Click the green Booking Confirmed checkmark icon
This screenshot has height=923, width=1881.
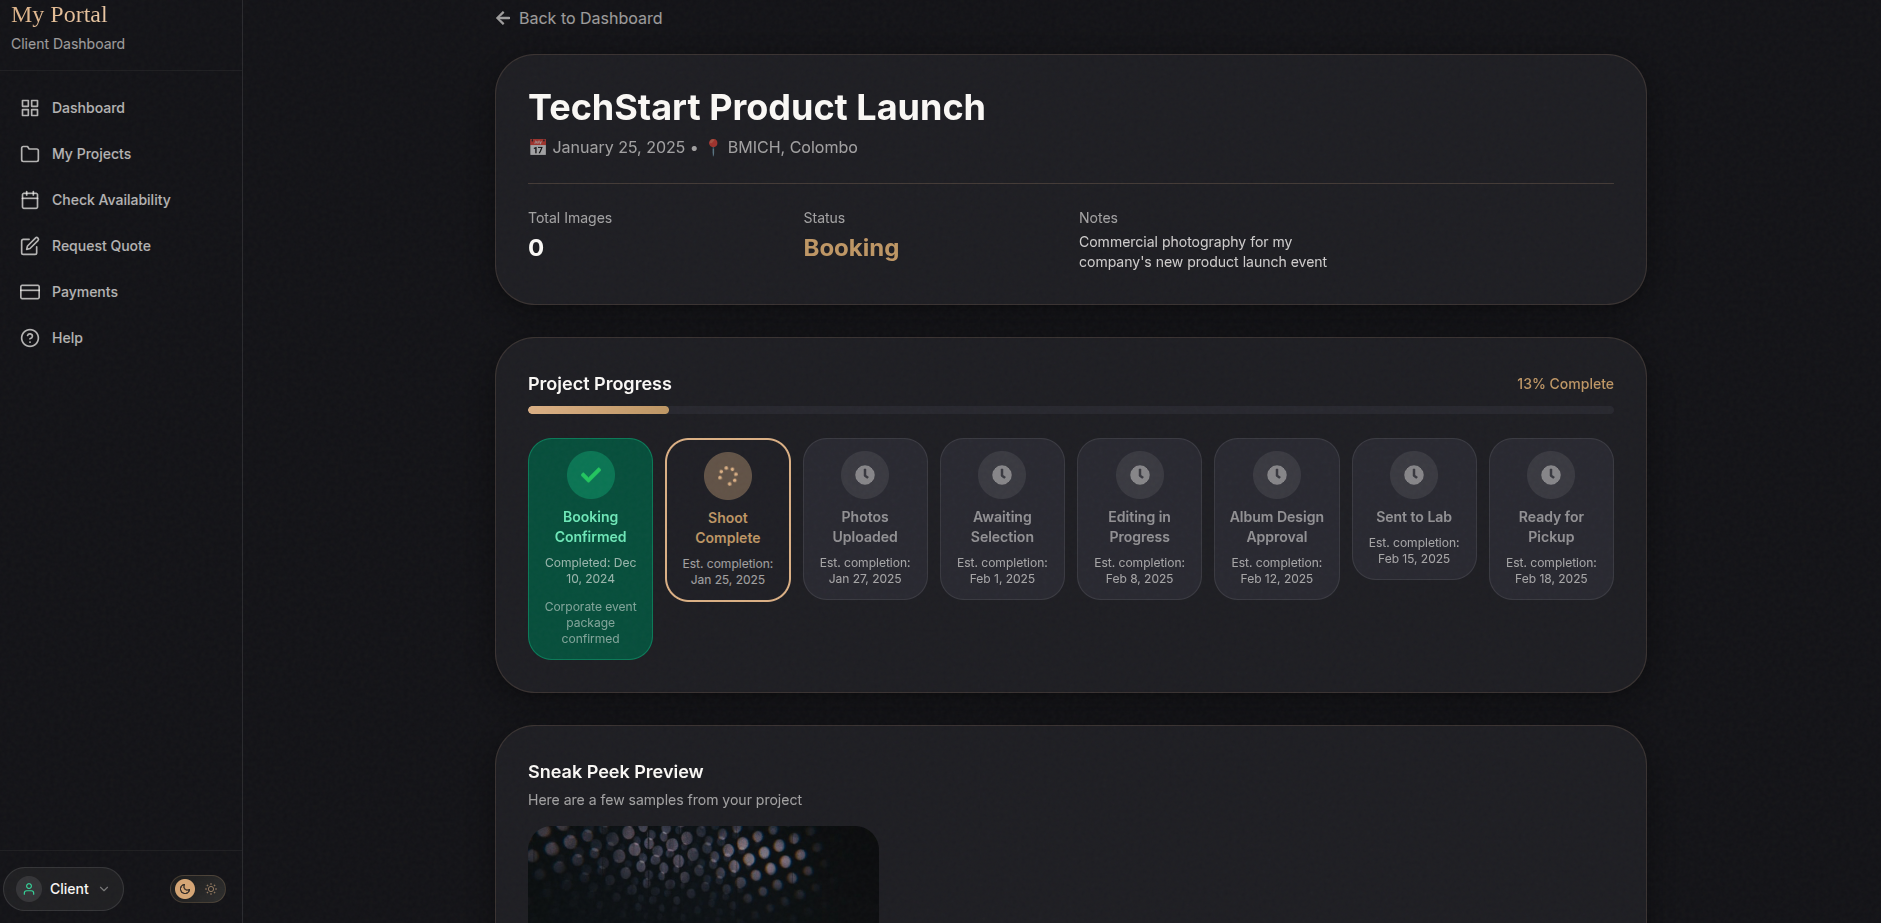(590, 475)
